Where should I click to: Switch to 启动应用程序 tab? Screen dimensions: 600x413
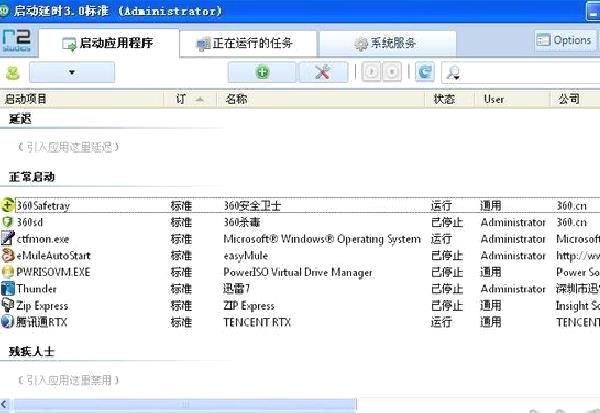pos(109,43)
